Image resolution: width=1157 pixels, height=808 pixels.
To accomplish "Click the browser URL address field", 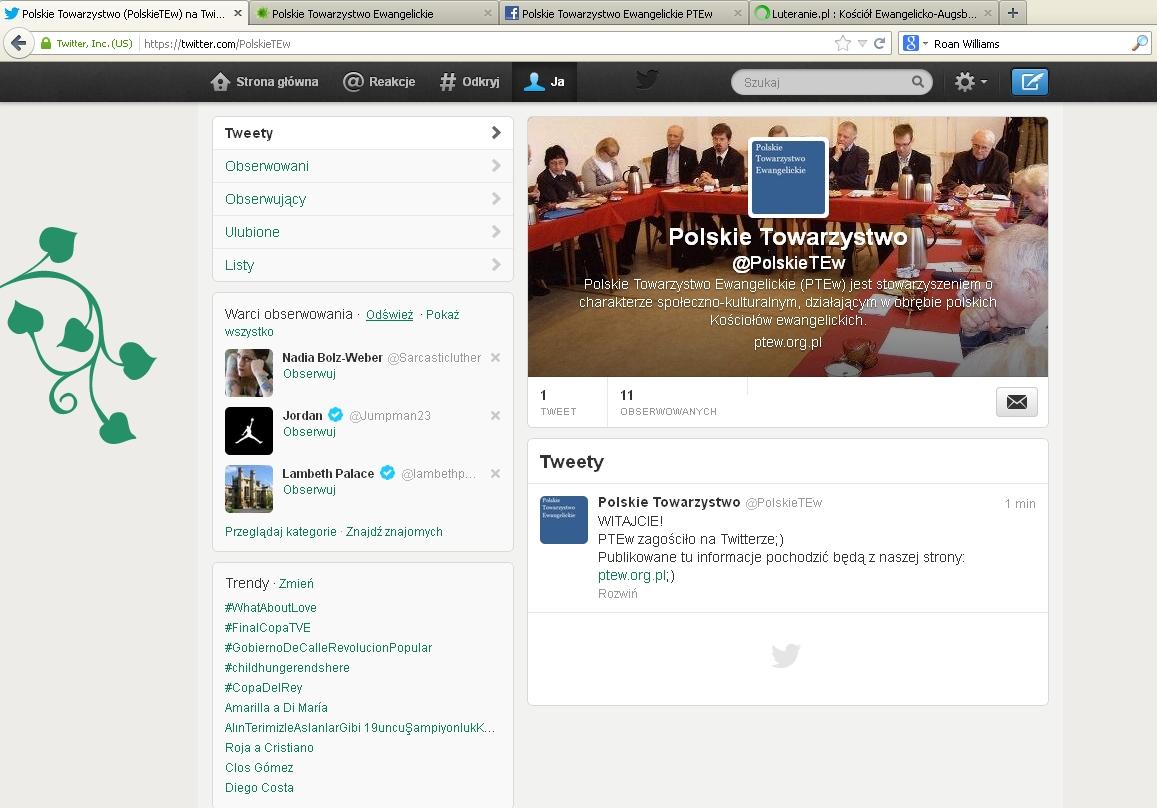I will point(487,44).
